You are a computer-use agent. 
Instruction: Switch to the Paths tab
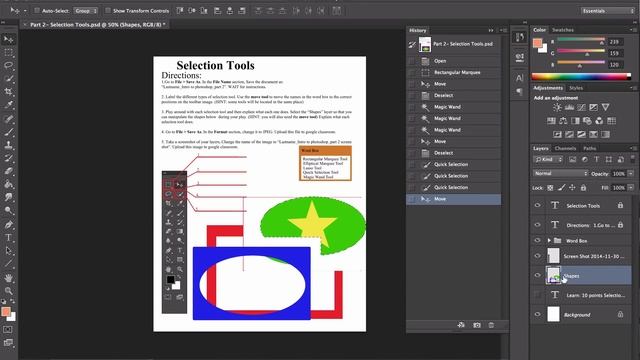tap(589, 148)
